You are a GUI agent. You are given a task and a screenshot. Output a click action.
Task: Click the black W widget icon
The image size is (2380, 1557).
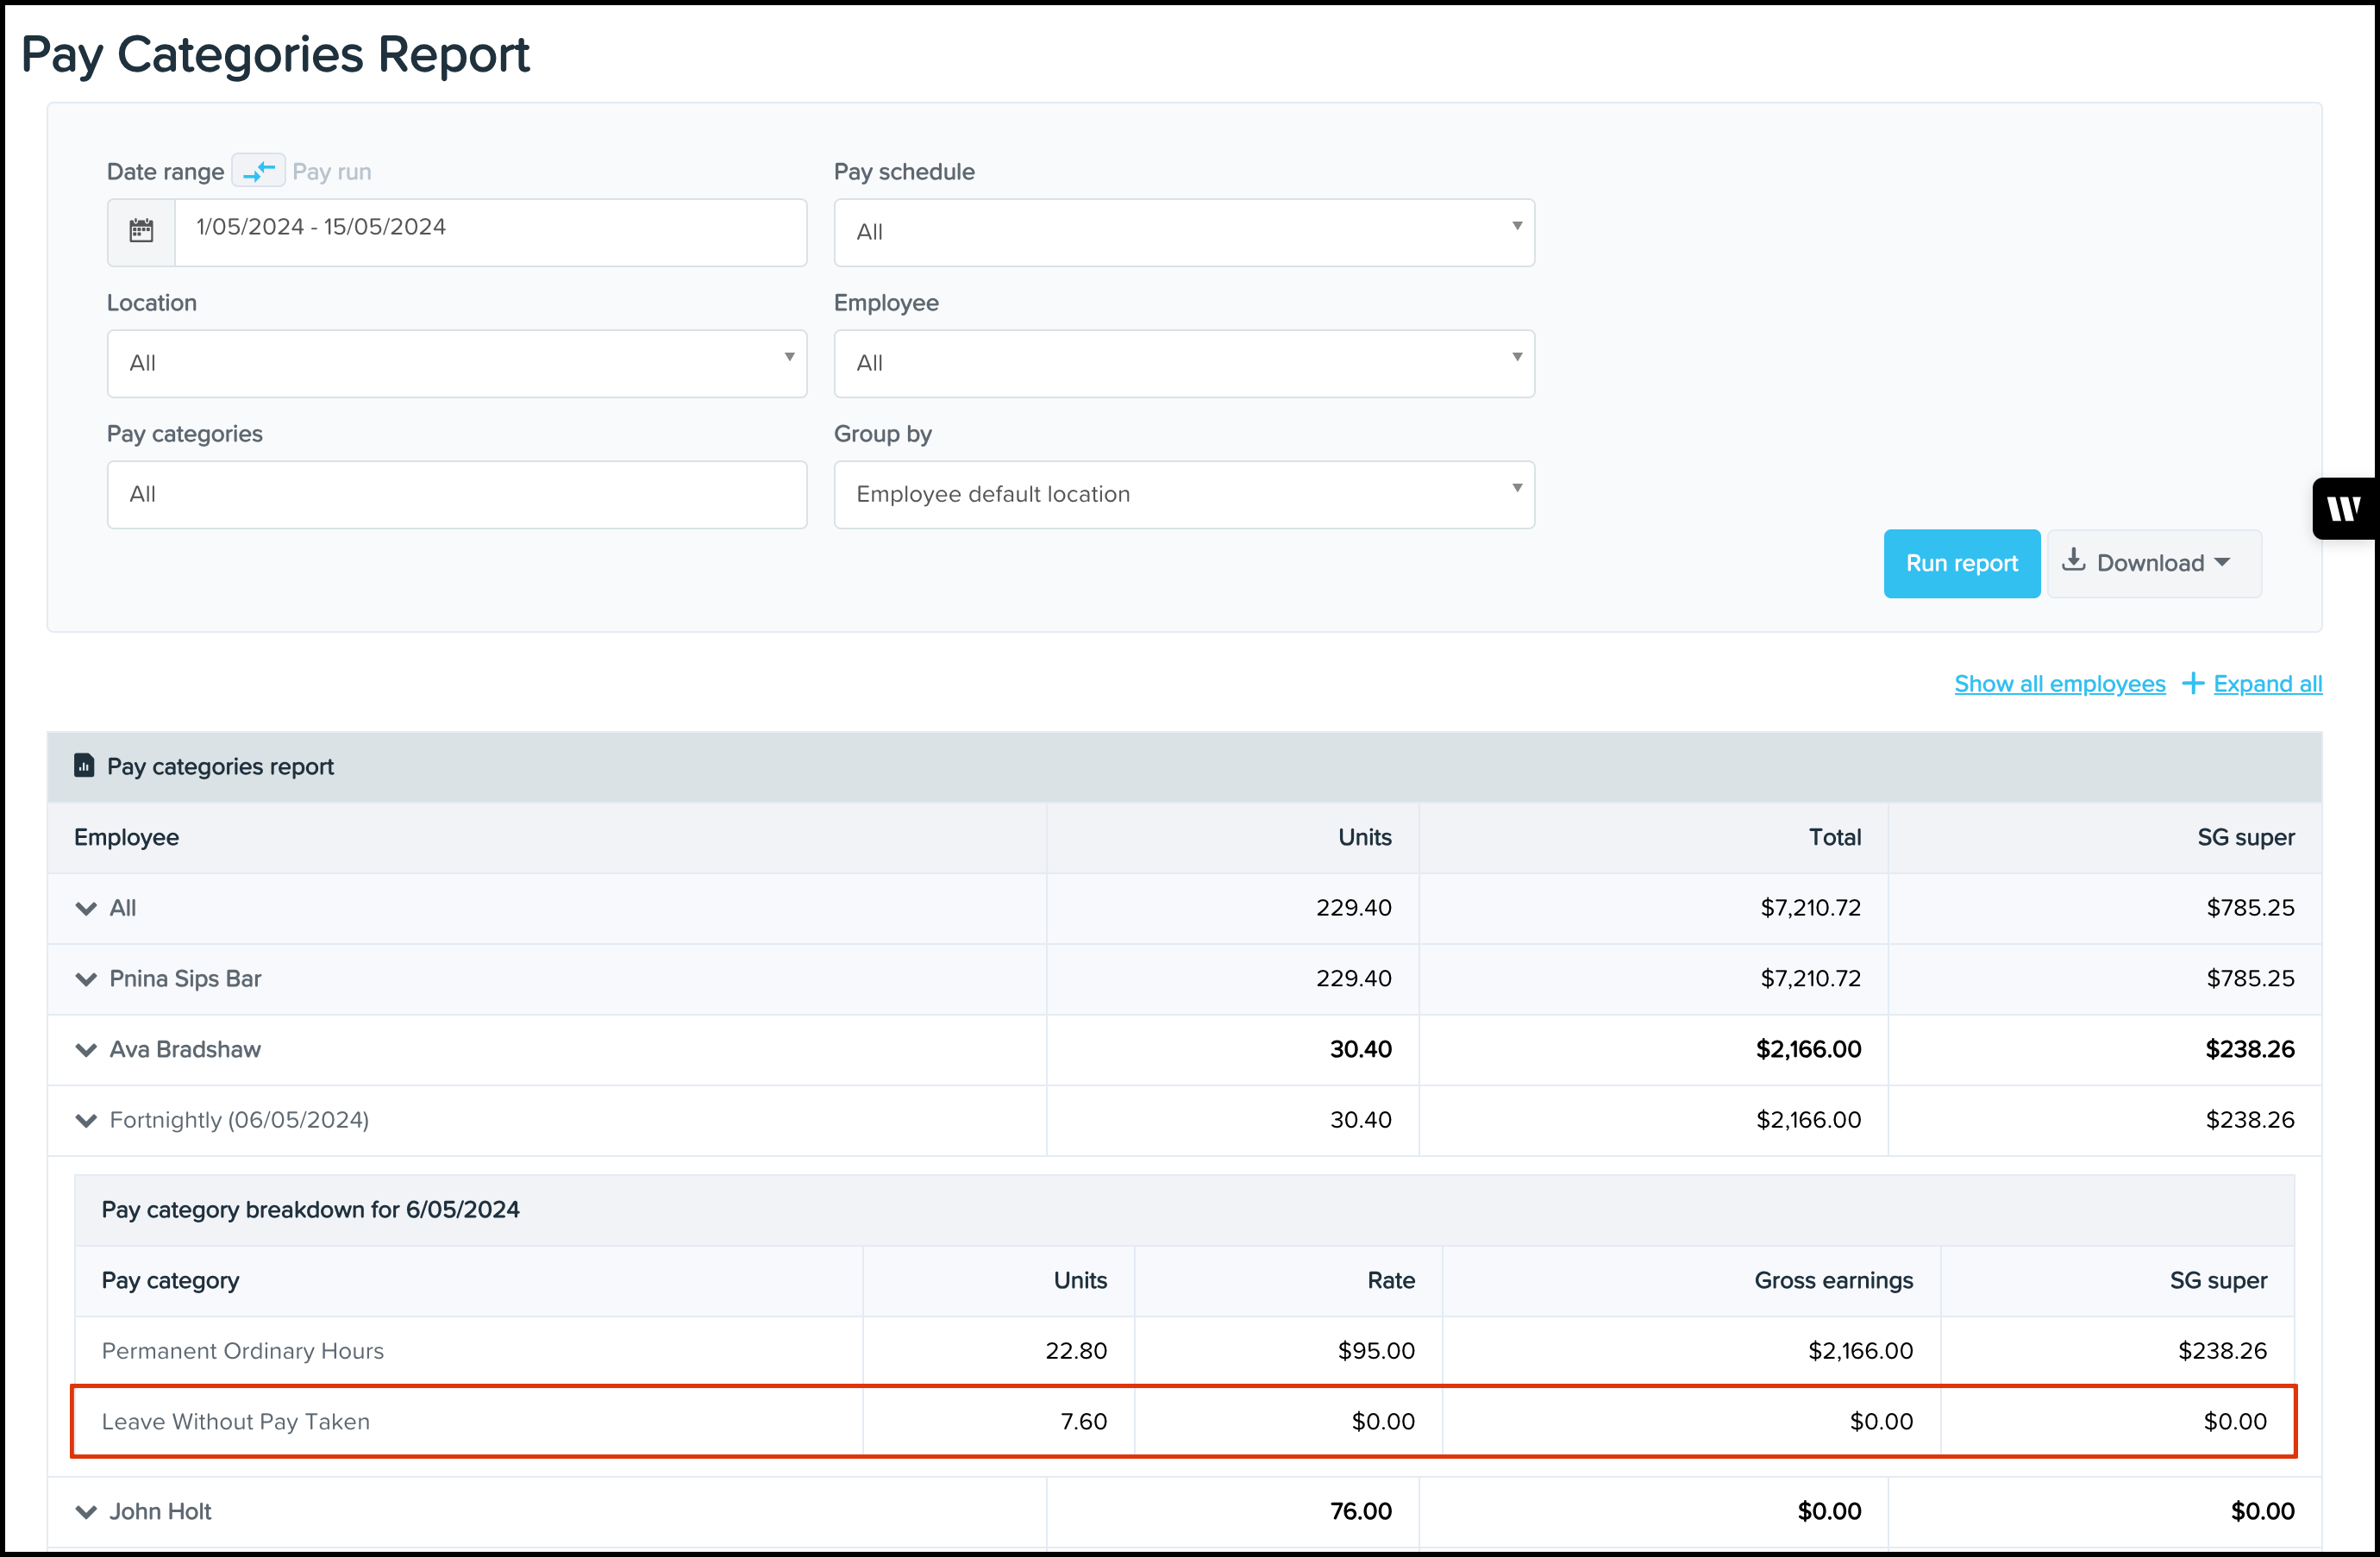(2343, 509)
